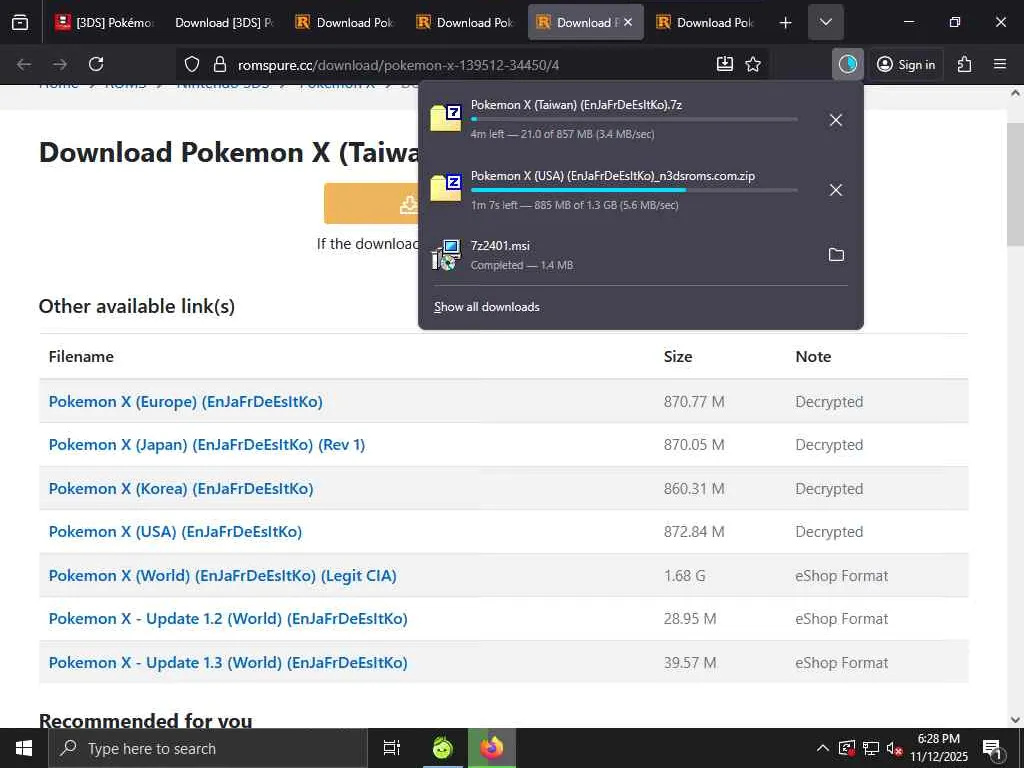Open the Windows Start menu
1024x768 pixels.
tap(24, 748)
